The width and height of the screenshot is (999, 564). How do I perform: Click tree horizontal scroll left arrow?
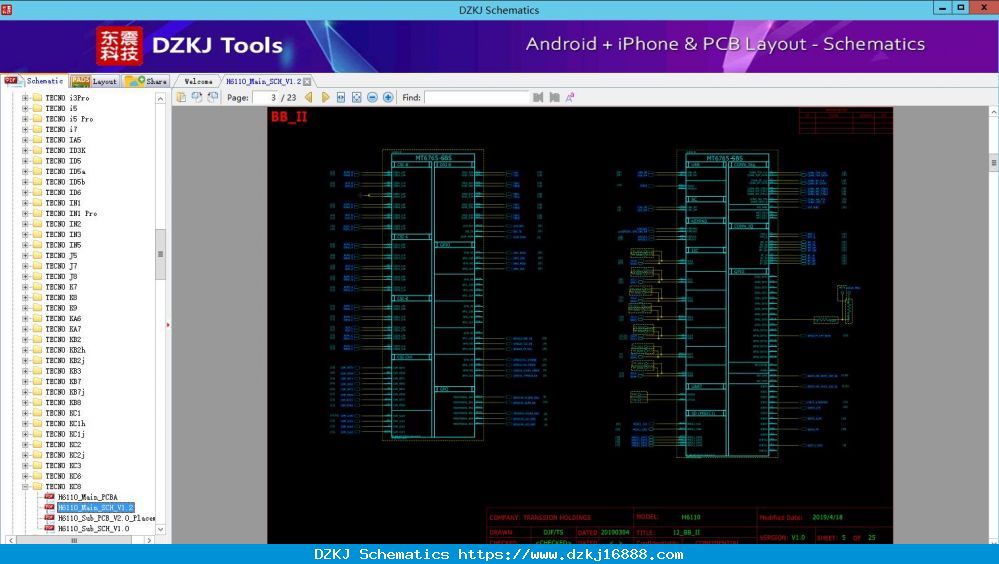tap(10, 540)
